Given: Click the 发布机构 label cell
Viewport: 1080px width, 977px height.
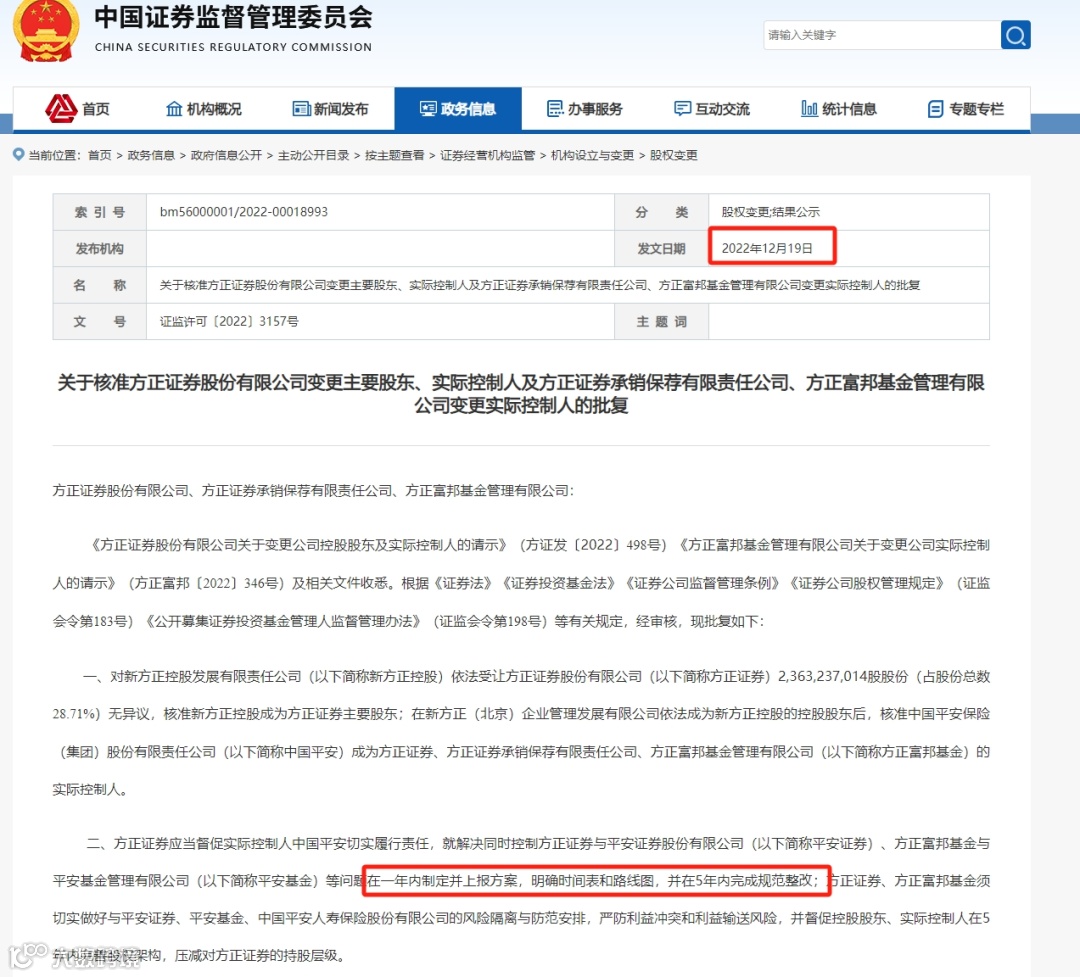Looking at the screenshot, I should click(x=100, y=249).
